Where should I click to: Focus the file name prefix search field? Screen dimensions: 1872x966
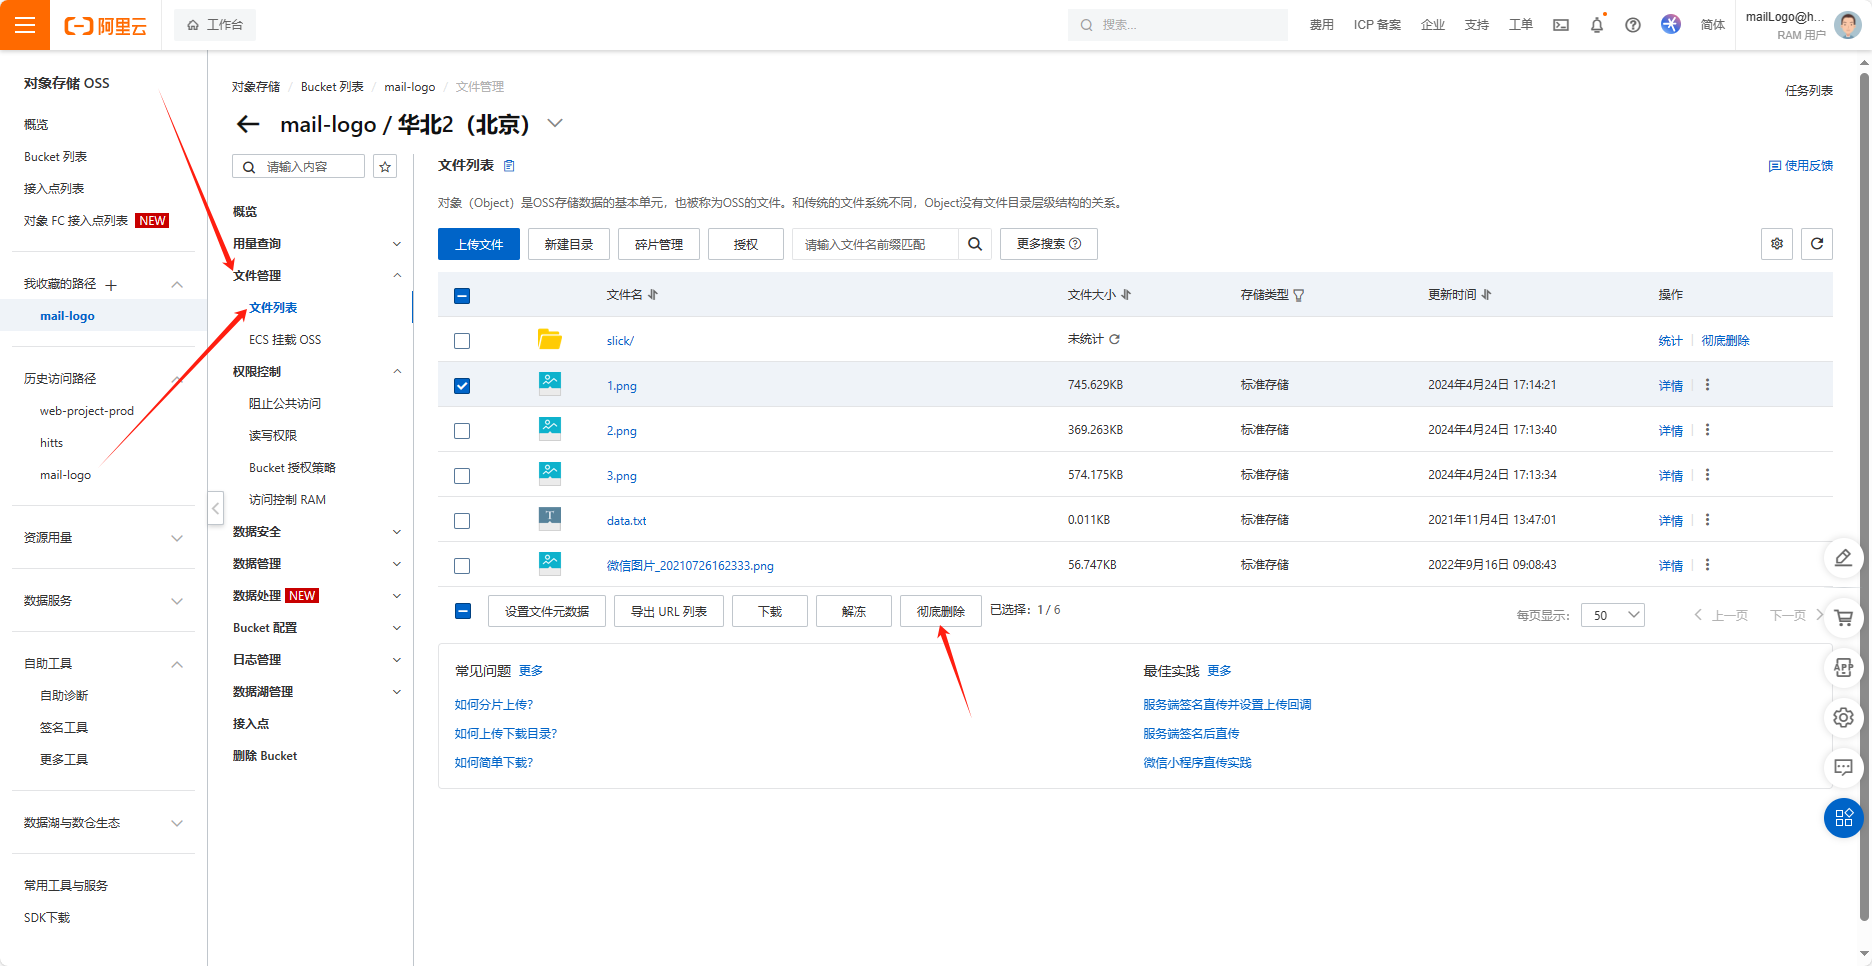[875, 244]
